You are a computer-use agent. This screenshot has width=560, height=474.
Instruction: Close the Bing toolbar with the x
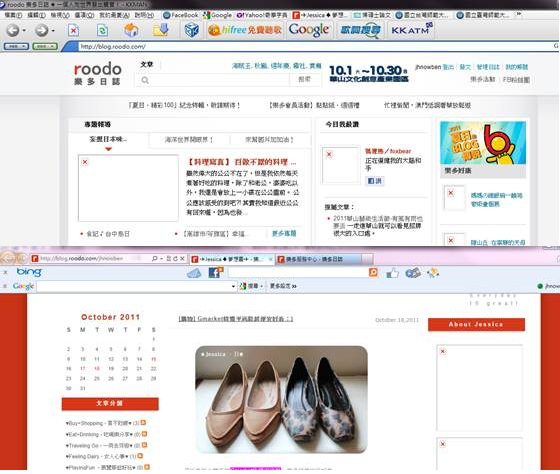coord(5,272)
